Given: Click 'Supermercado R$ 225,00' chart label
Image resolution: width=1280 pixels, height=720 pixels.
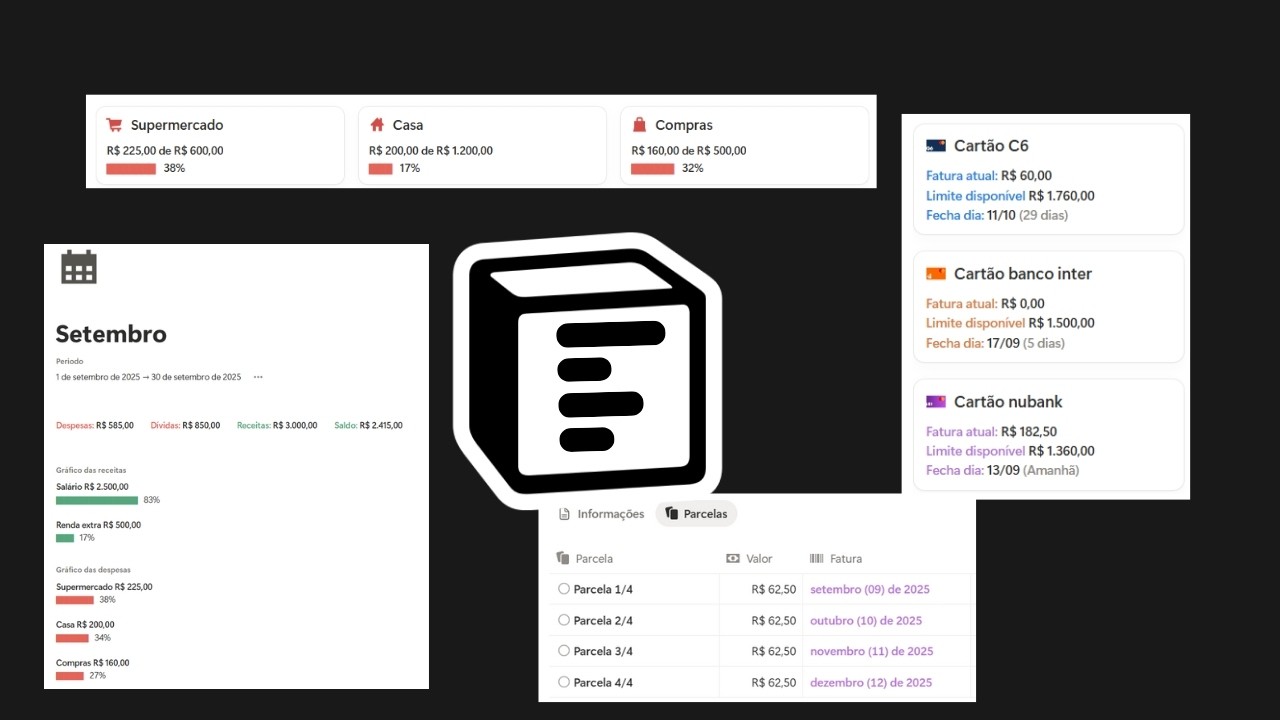Looking at the screenshot, I should pos(104,587).
